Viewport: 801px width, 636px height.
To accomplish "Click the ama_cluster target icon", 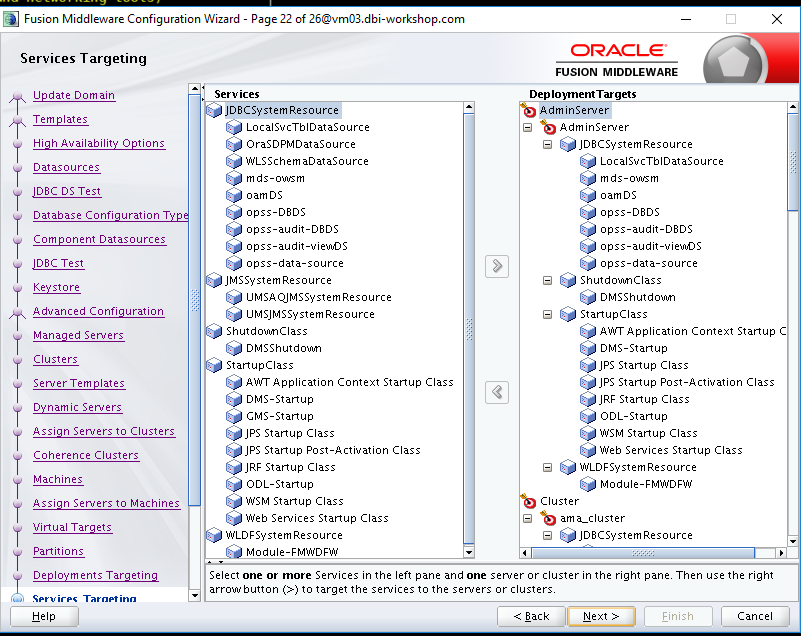I will click(x=548, y=519).
